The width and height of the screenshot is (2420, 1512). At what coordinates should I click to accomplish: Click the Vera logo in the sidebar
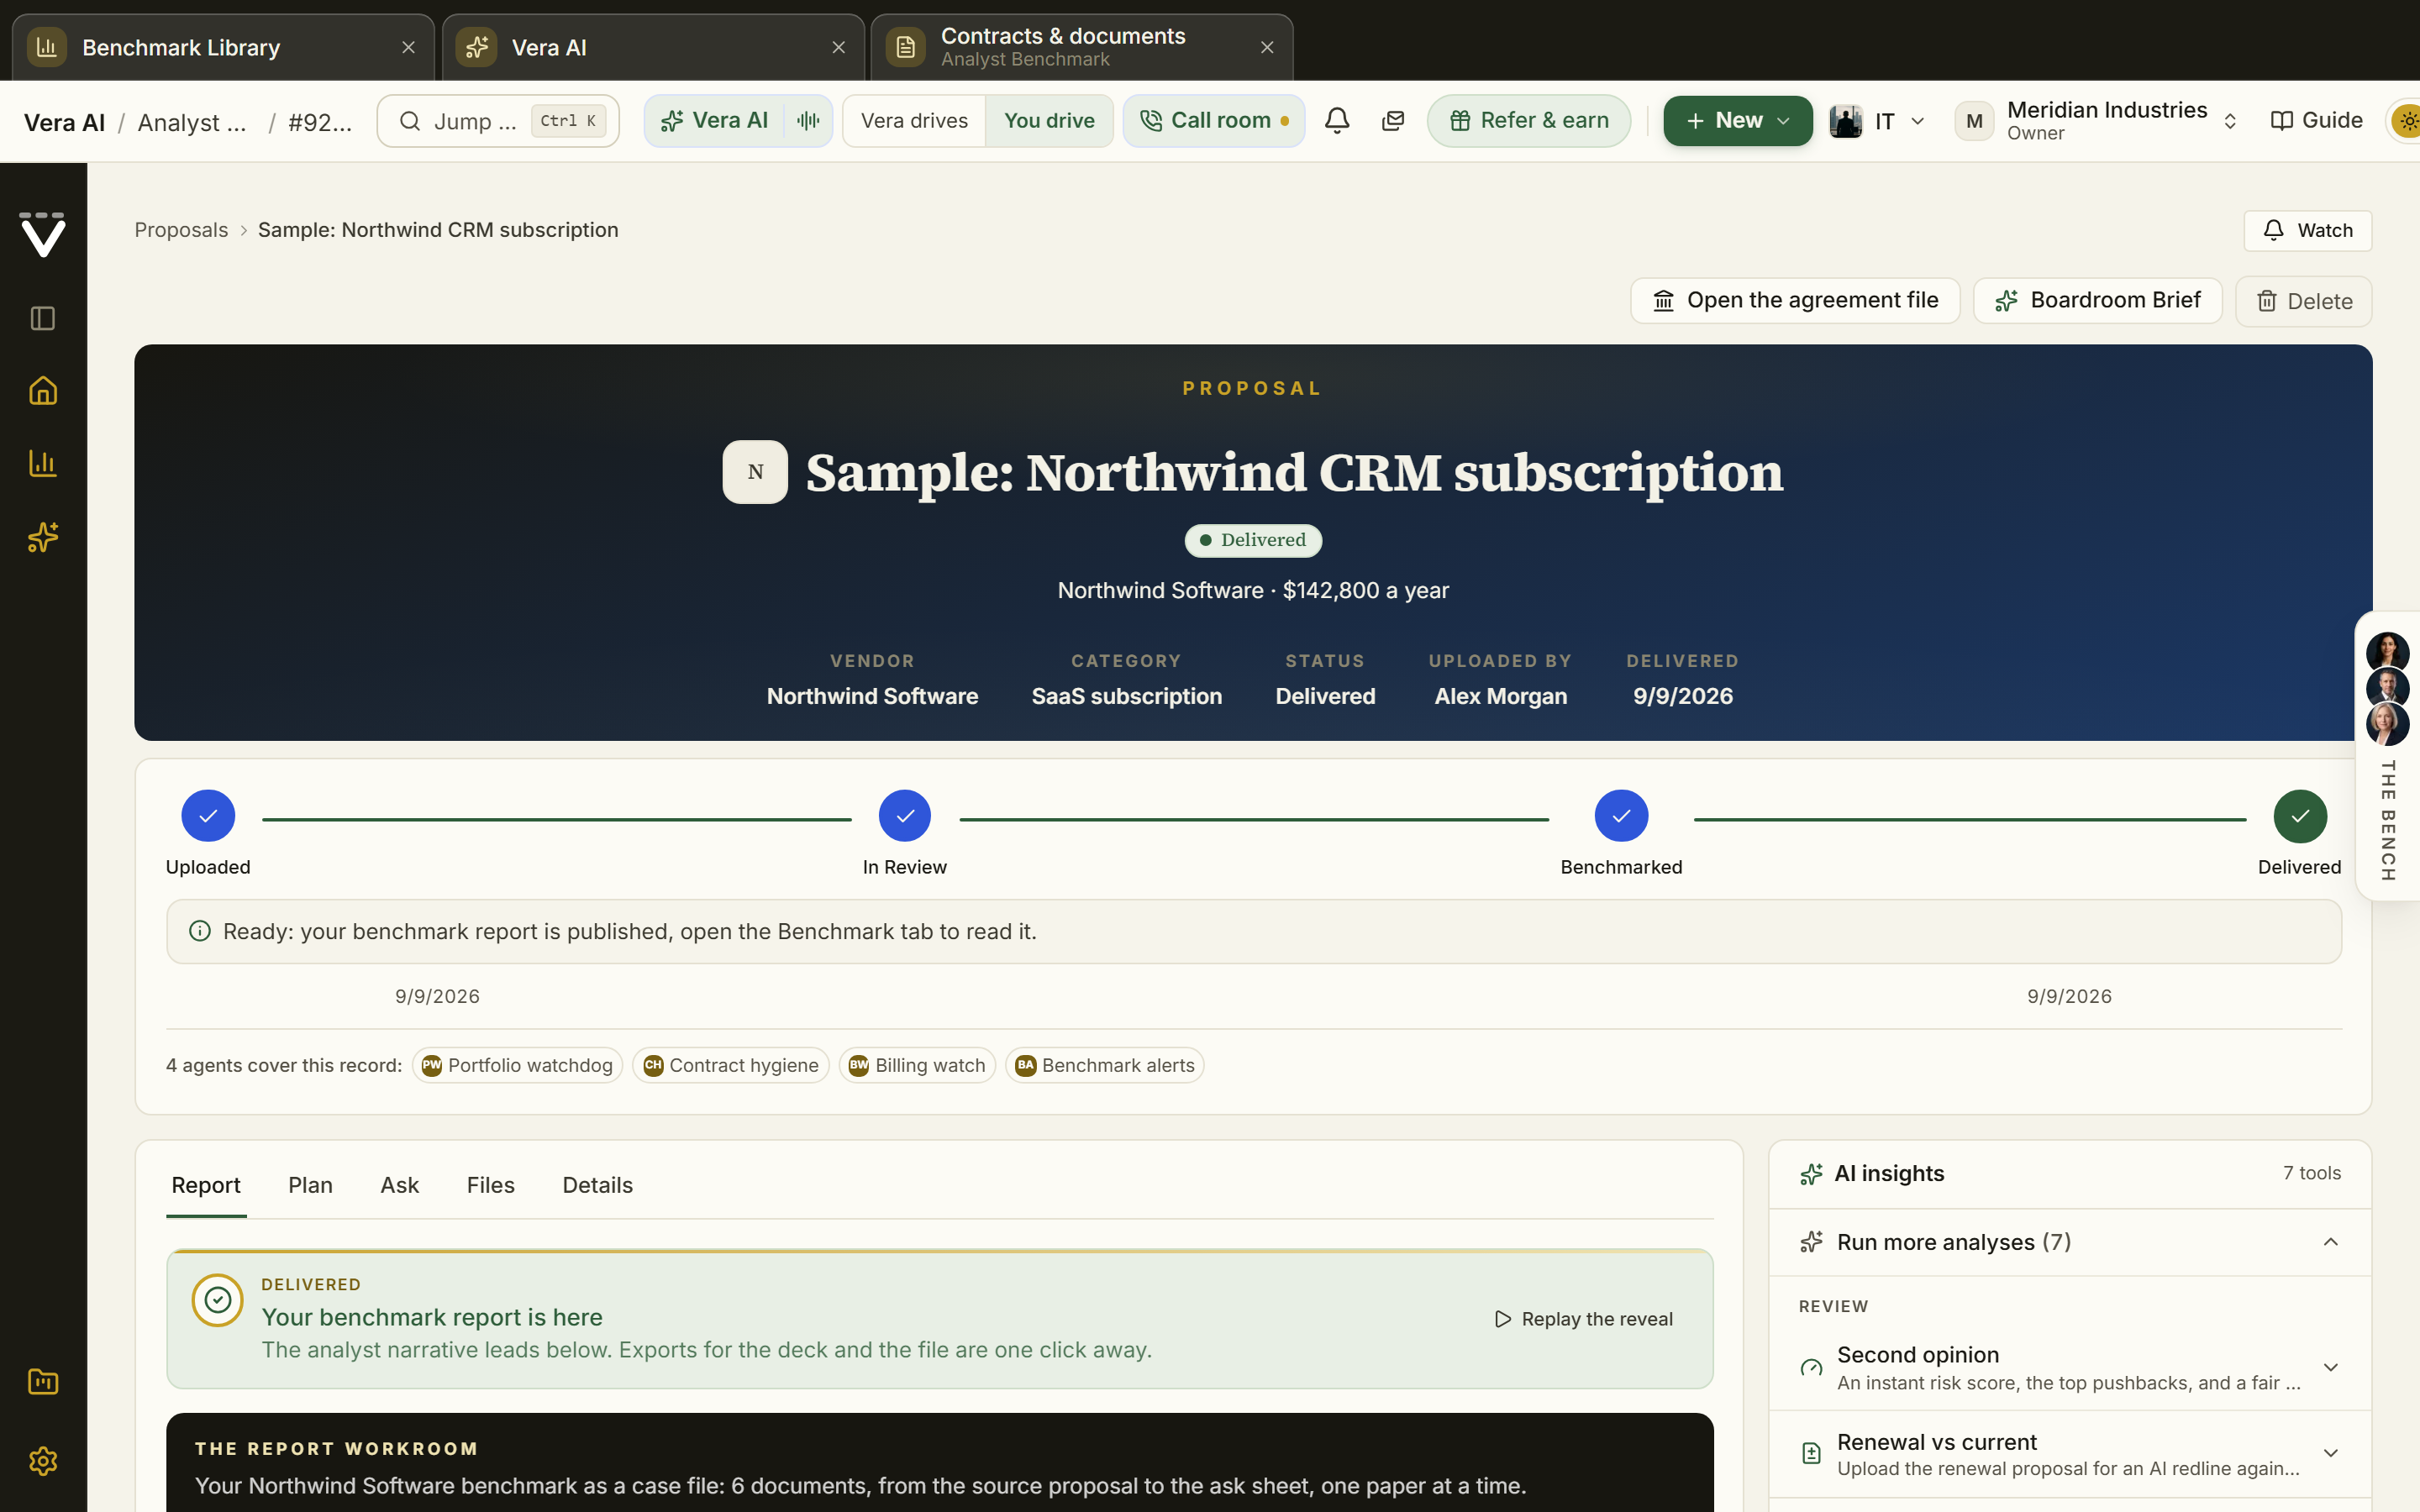43,234
